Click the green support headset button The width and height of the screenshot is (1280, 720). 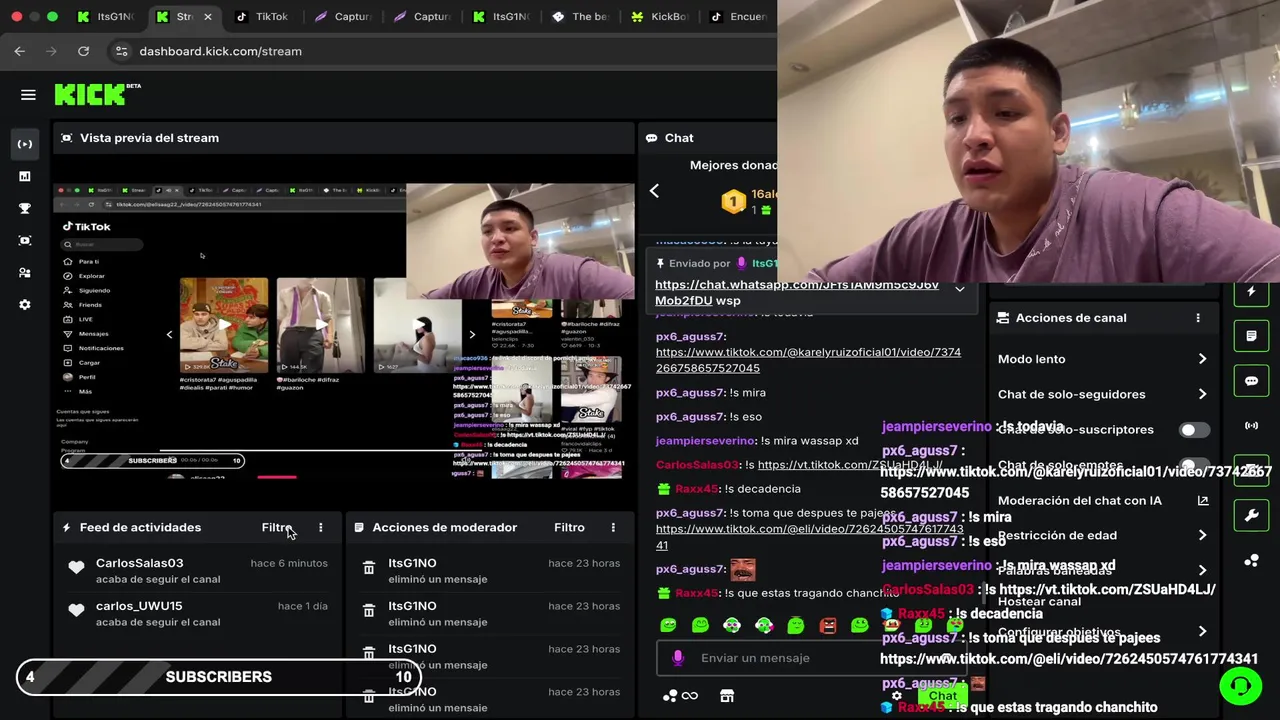pos(1240,686)
